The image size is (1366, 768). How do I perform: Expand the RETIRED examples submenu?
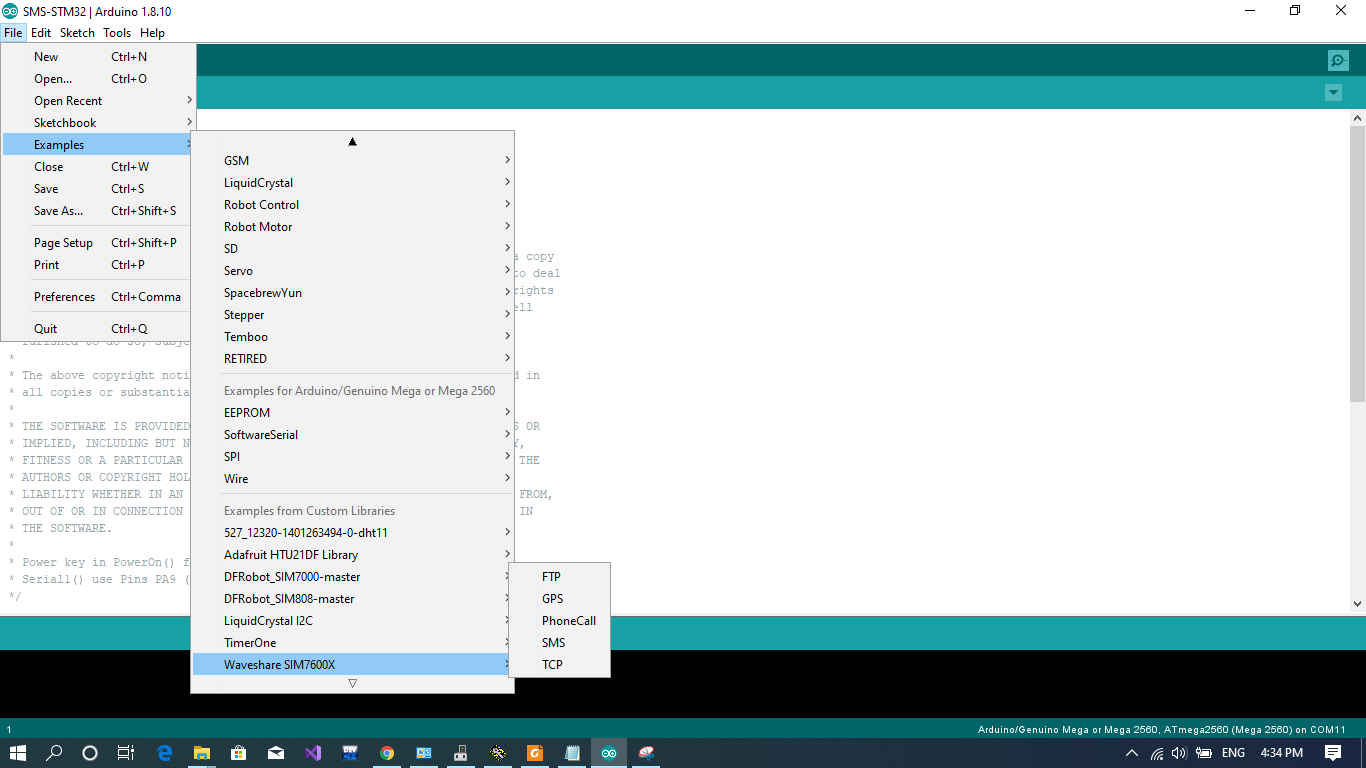pyautogui.click(x=352, y=359)
